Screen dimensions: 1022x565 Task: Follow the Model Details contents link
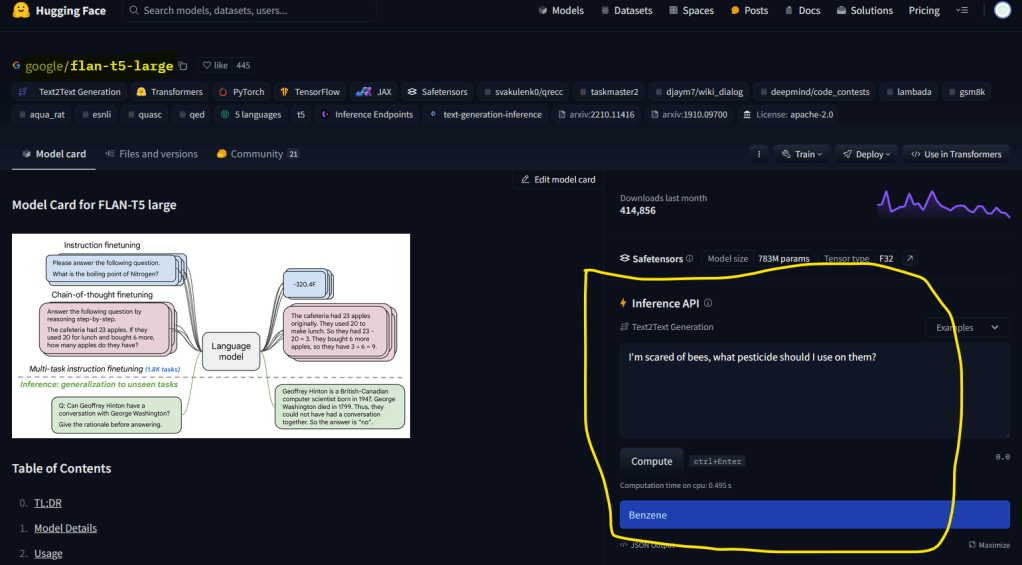(x=65, y=528)
